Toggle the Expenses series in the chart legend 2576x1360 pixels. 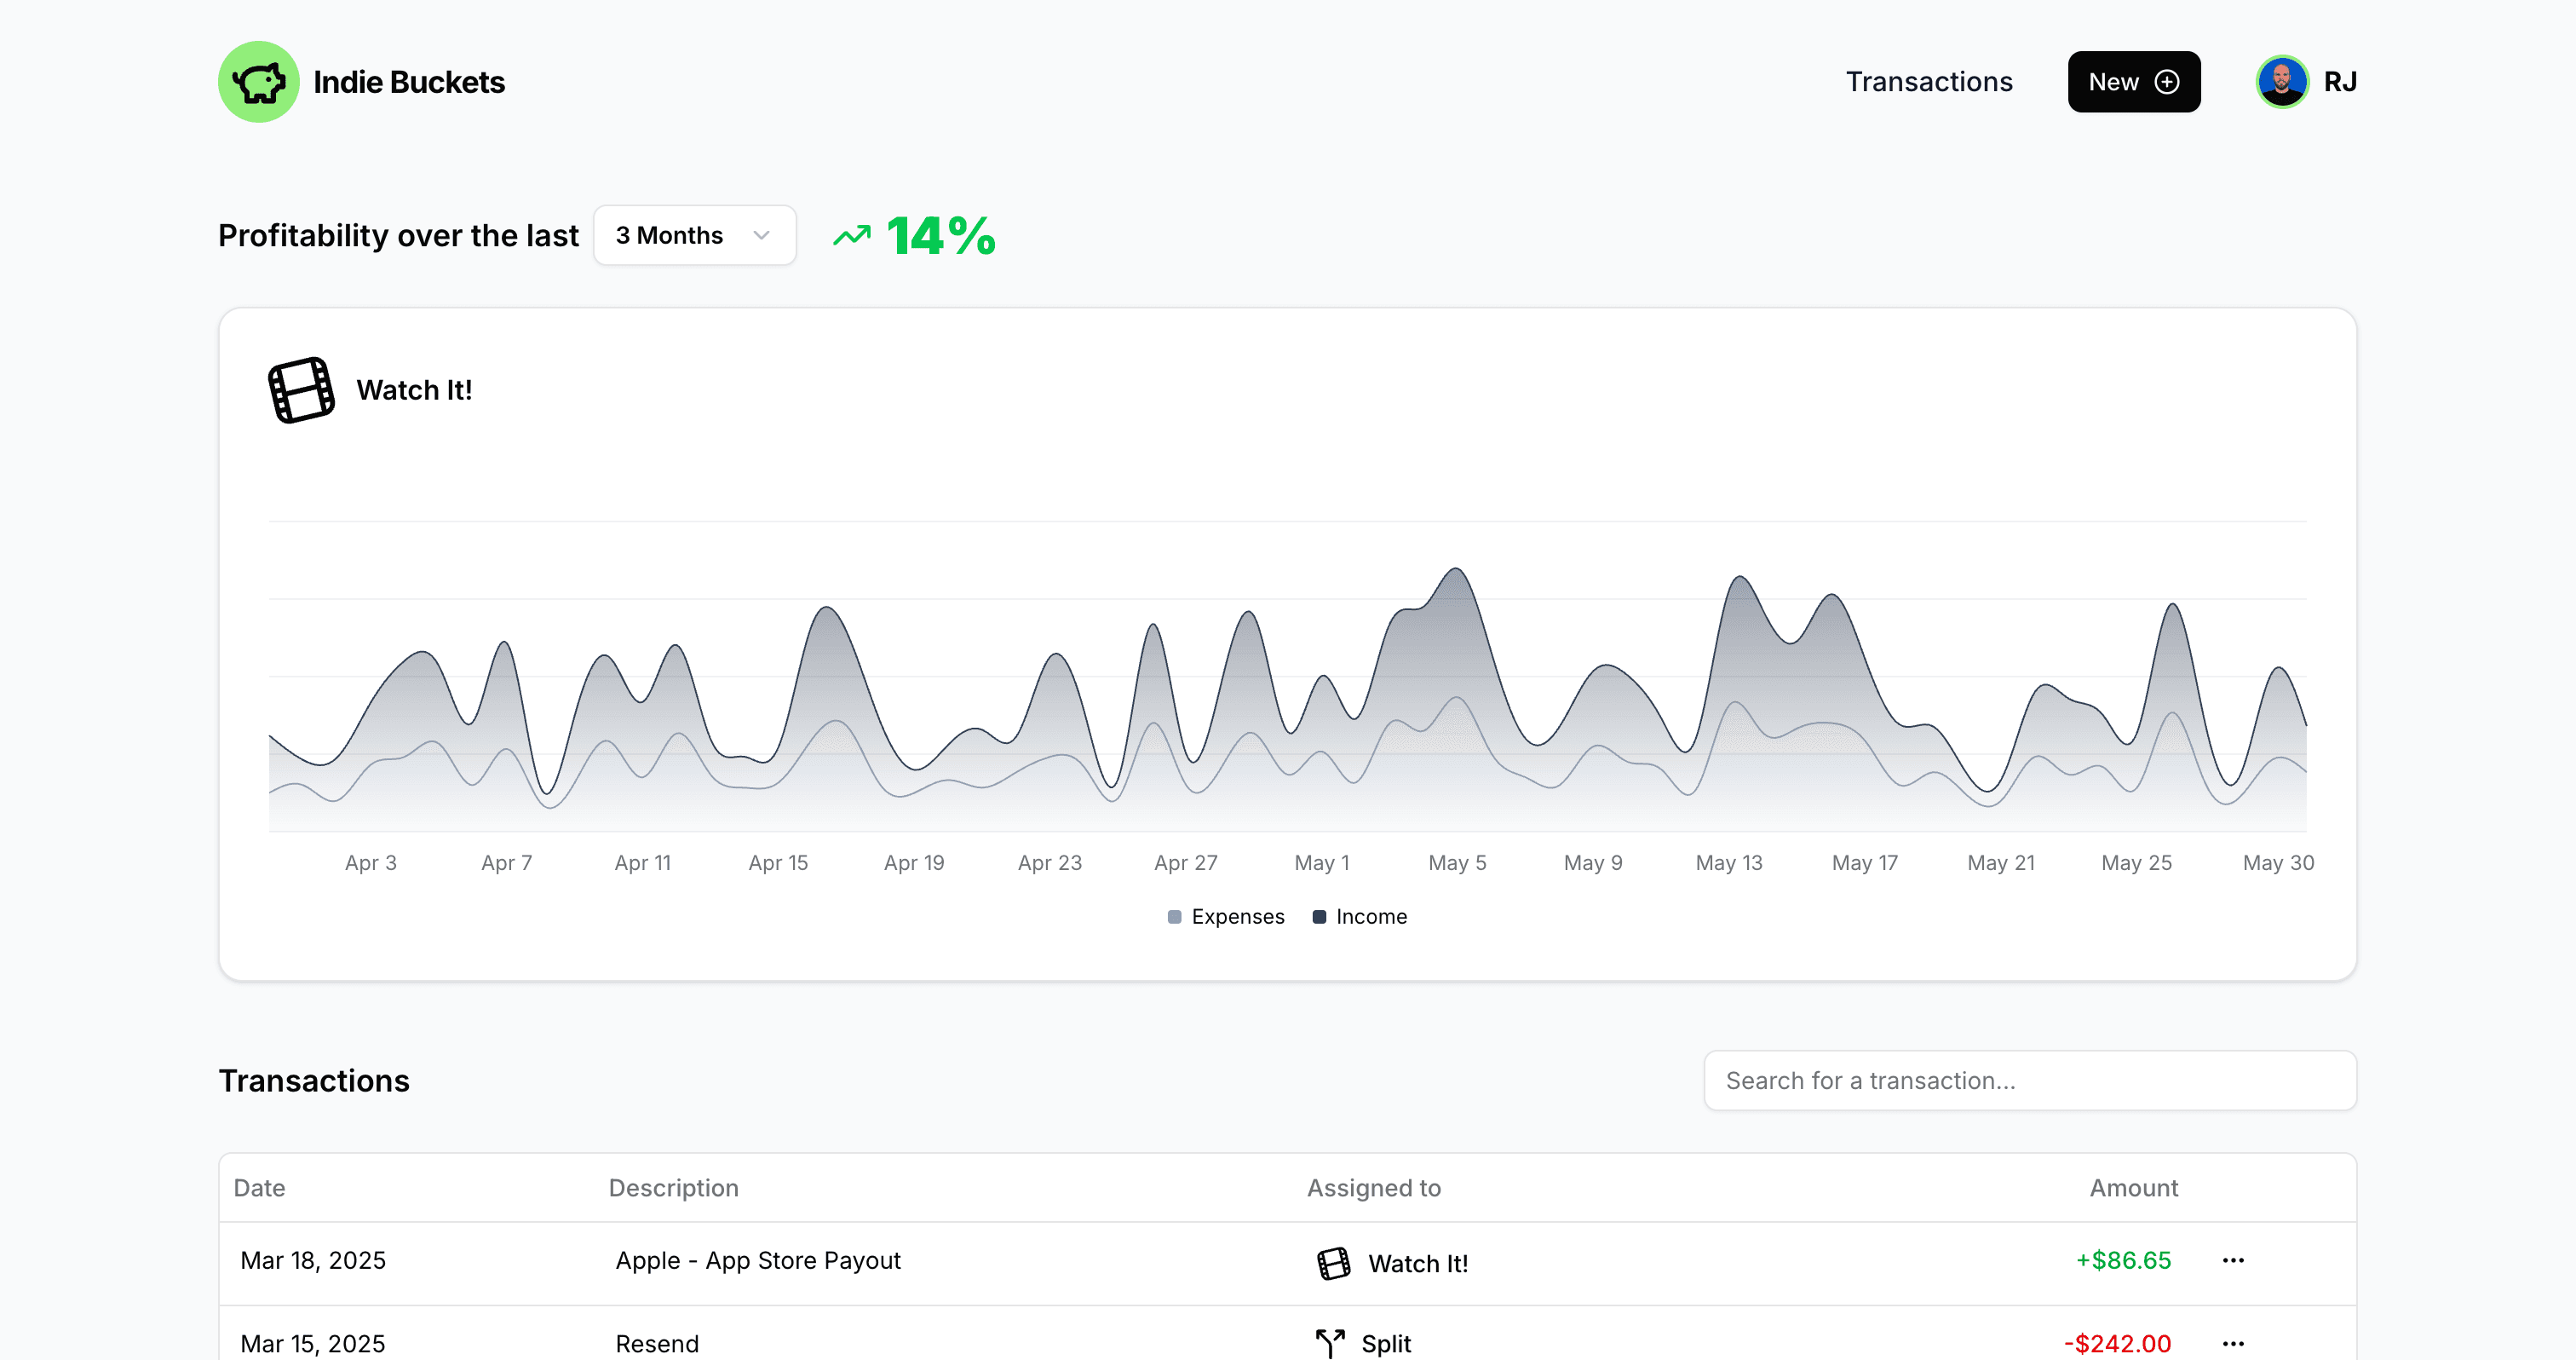coord(1226,916)
